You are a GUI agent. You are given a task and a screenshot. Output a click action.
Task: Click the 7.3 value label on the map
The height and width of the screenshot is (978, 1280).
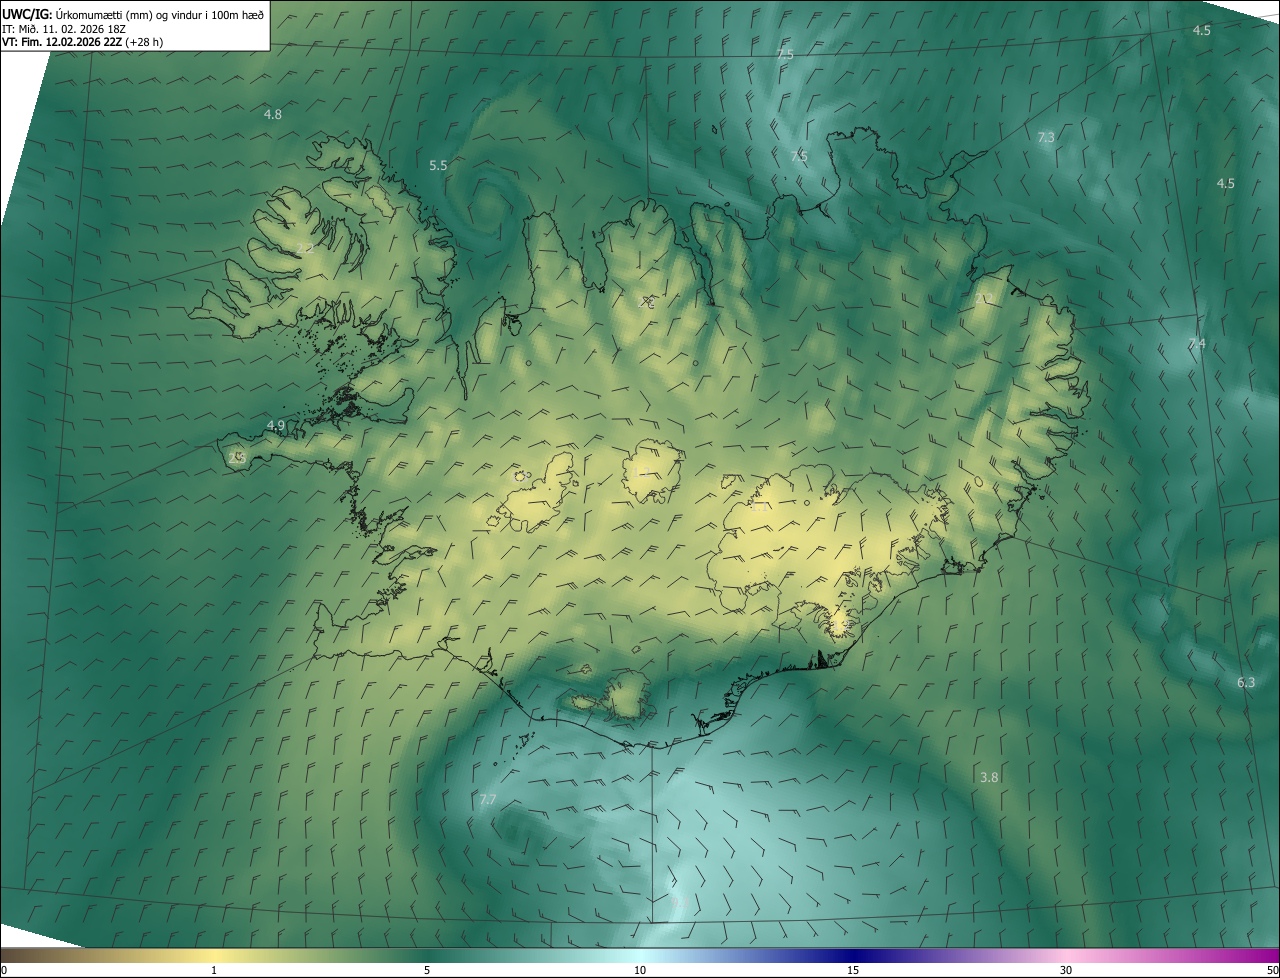(1046, 137)
